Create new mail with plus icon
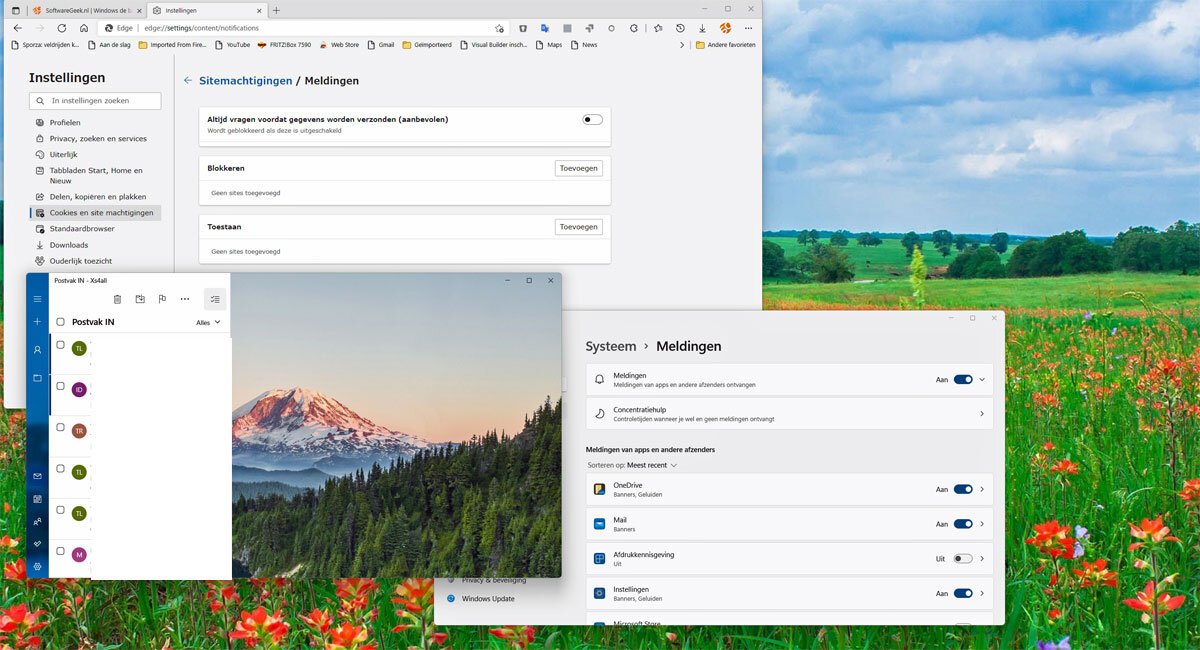1200x650 pixels. 37,322
